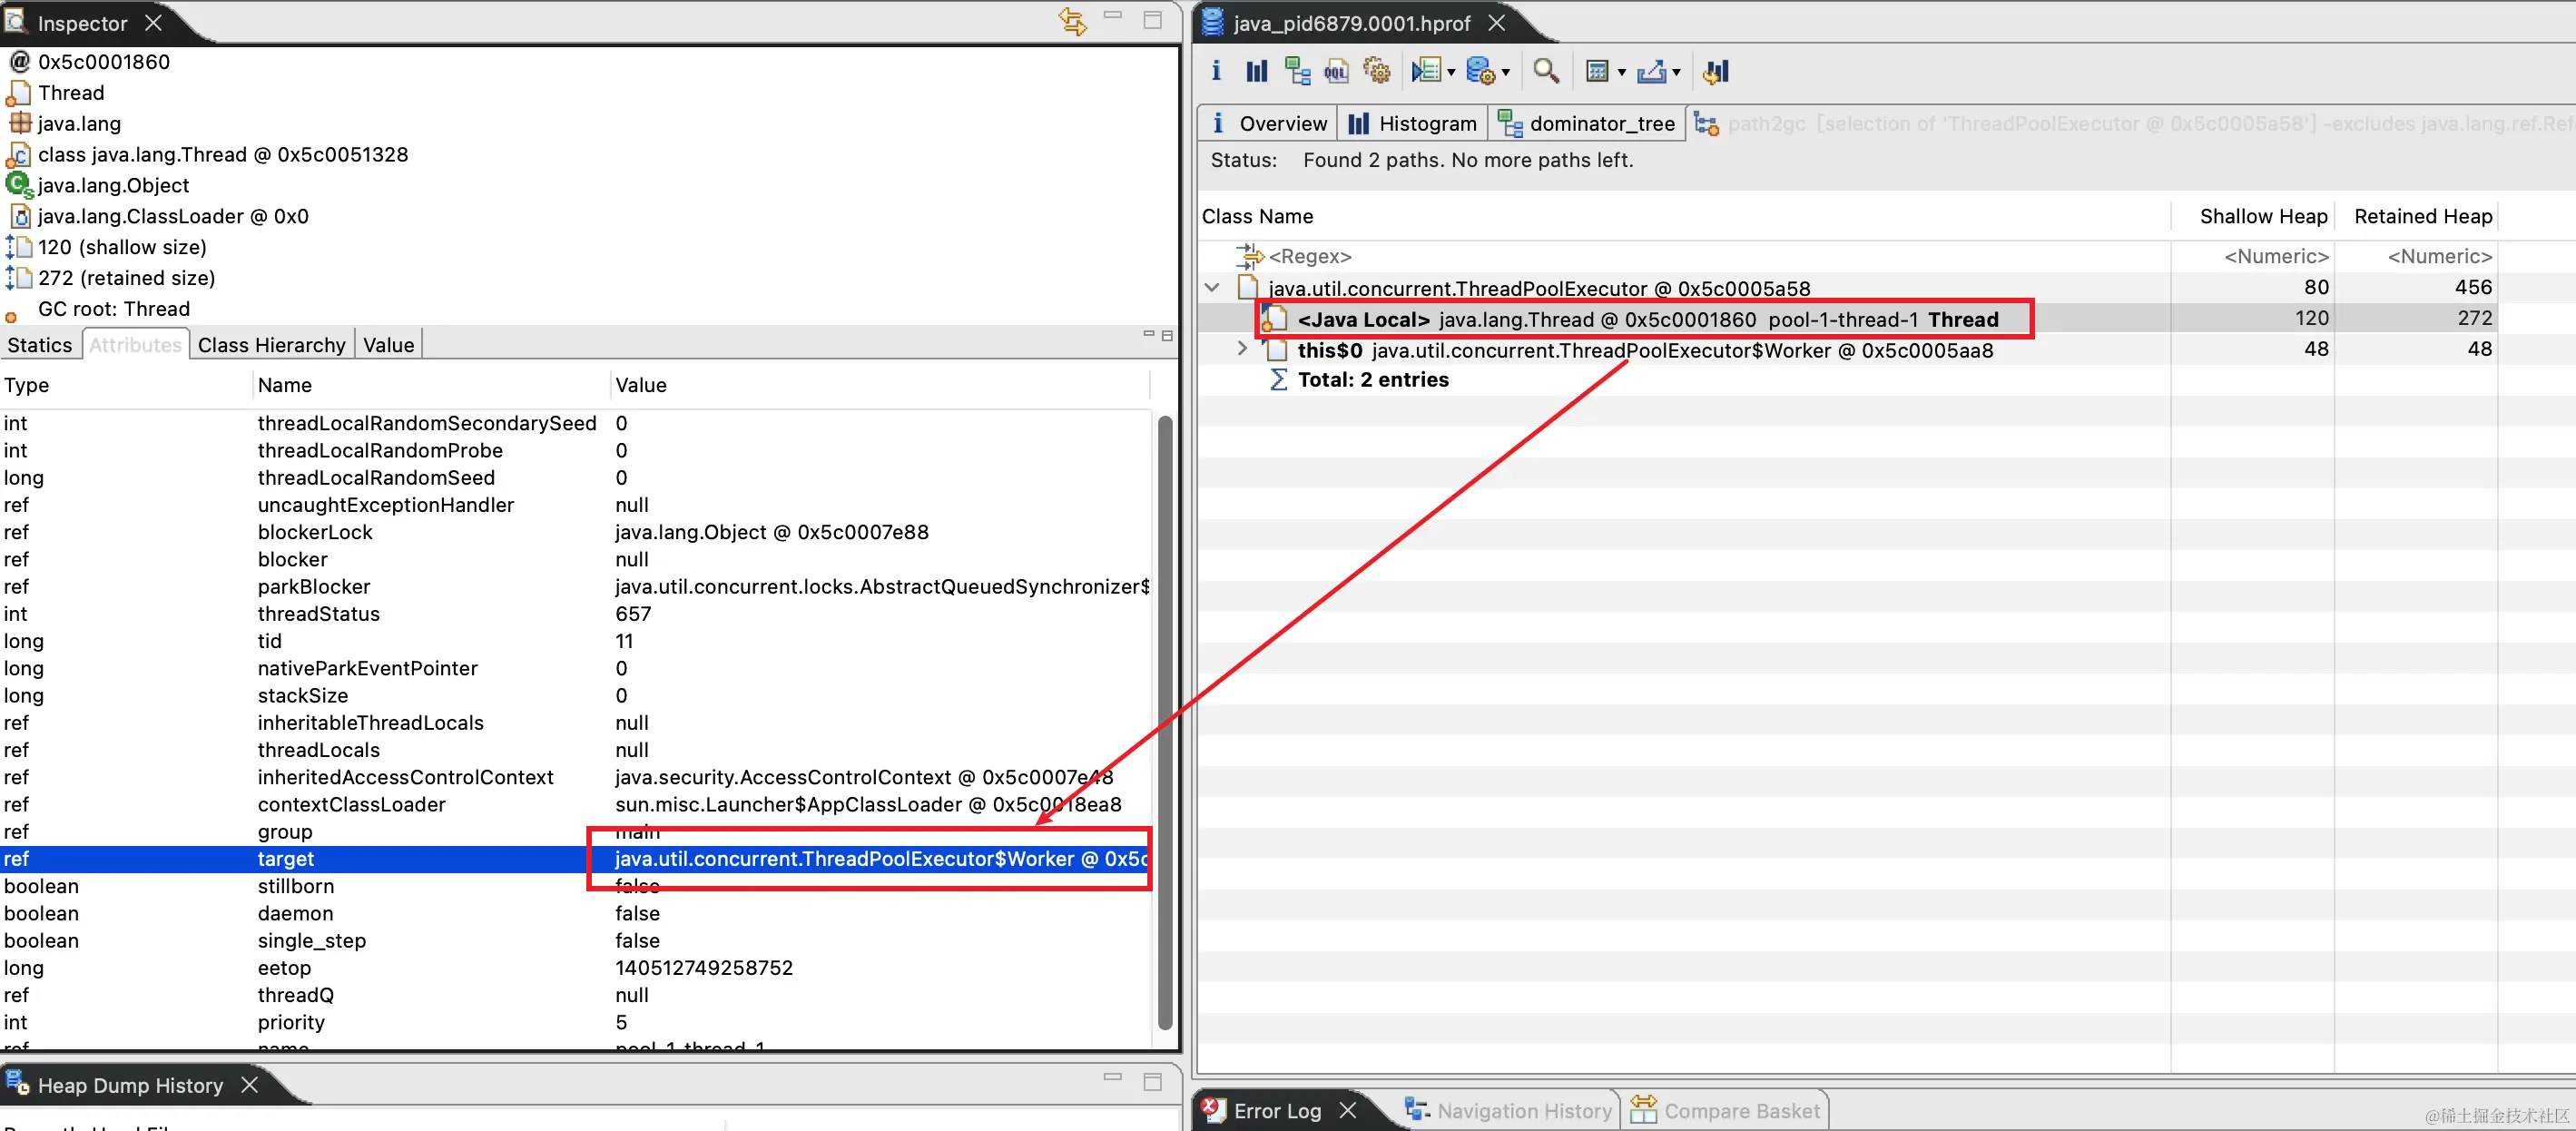
Task: Select the Statics tab in Inspector
Action: 40,345
